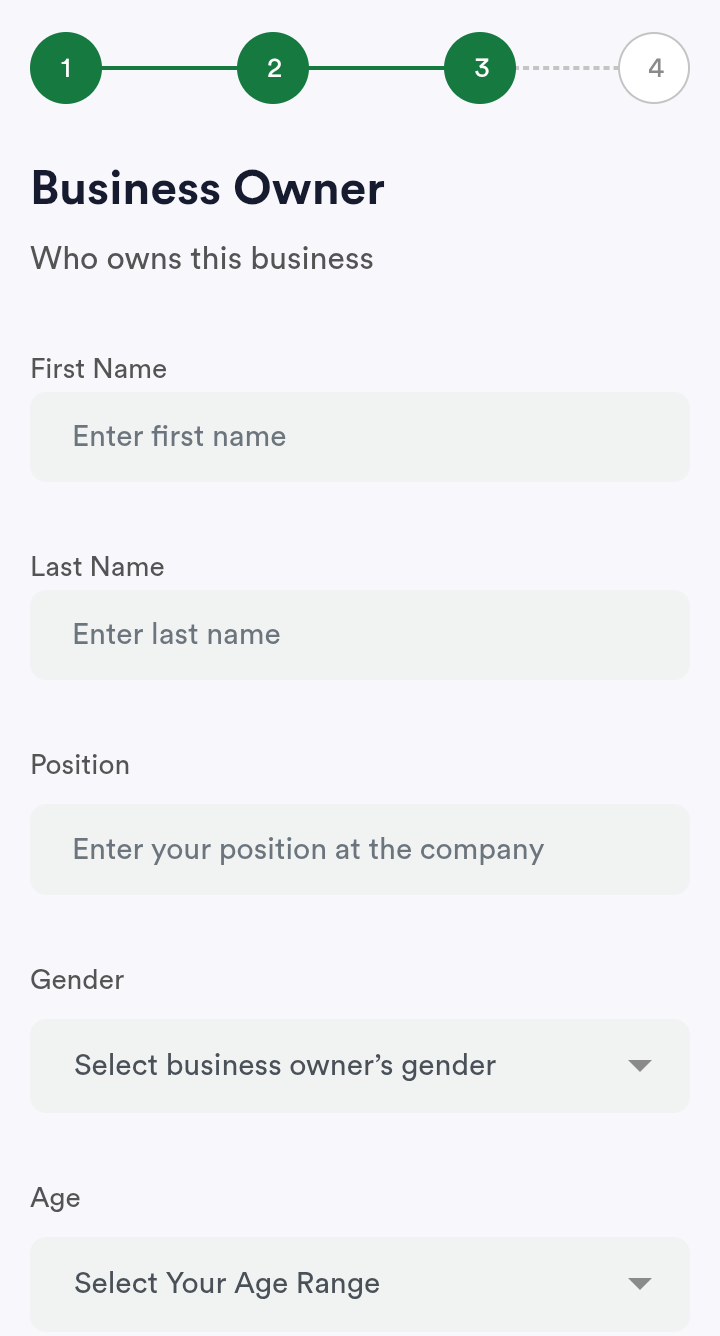Click the Enter first name field
This screenshot has width=720, height=1336.
tap(360, 437)
